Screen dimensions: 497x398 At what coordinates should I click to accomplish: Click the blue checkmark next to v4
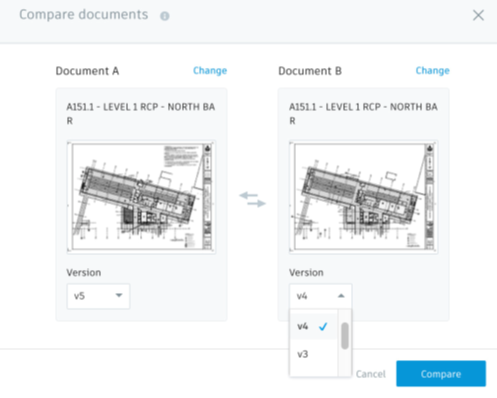coord(323,327)
